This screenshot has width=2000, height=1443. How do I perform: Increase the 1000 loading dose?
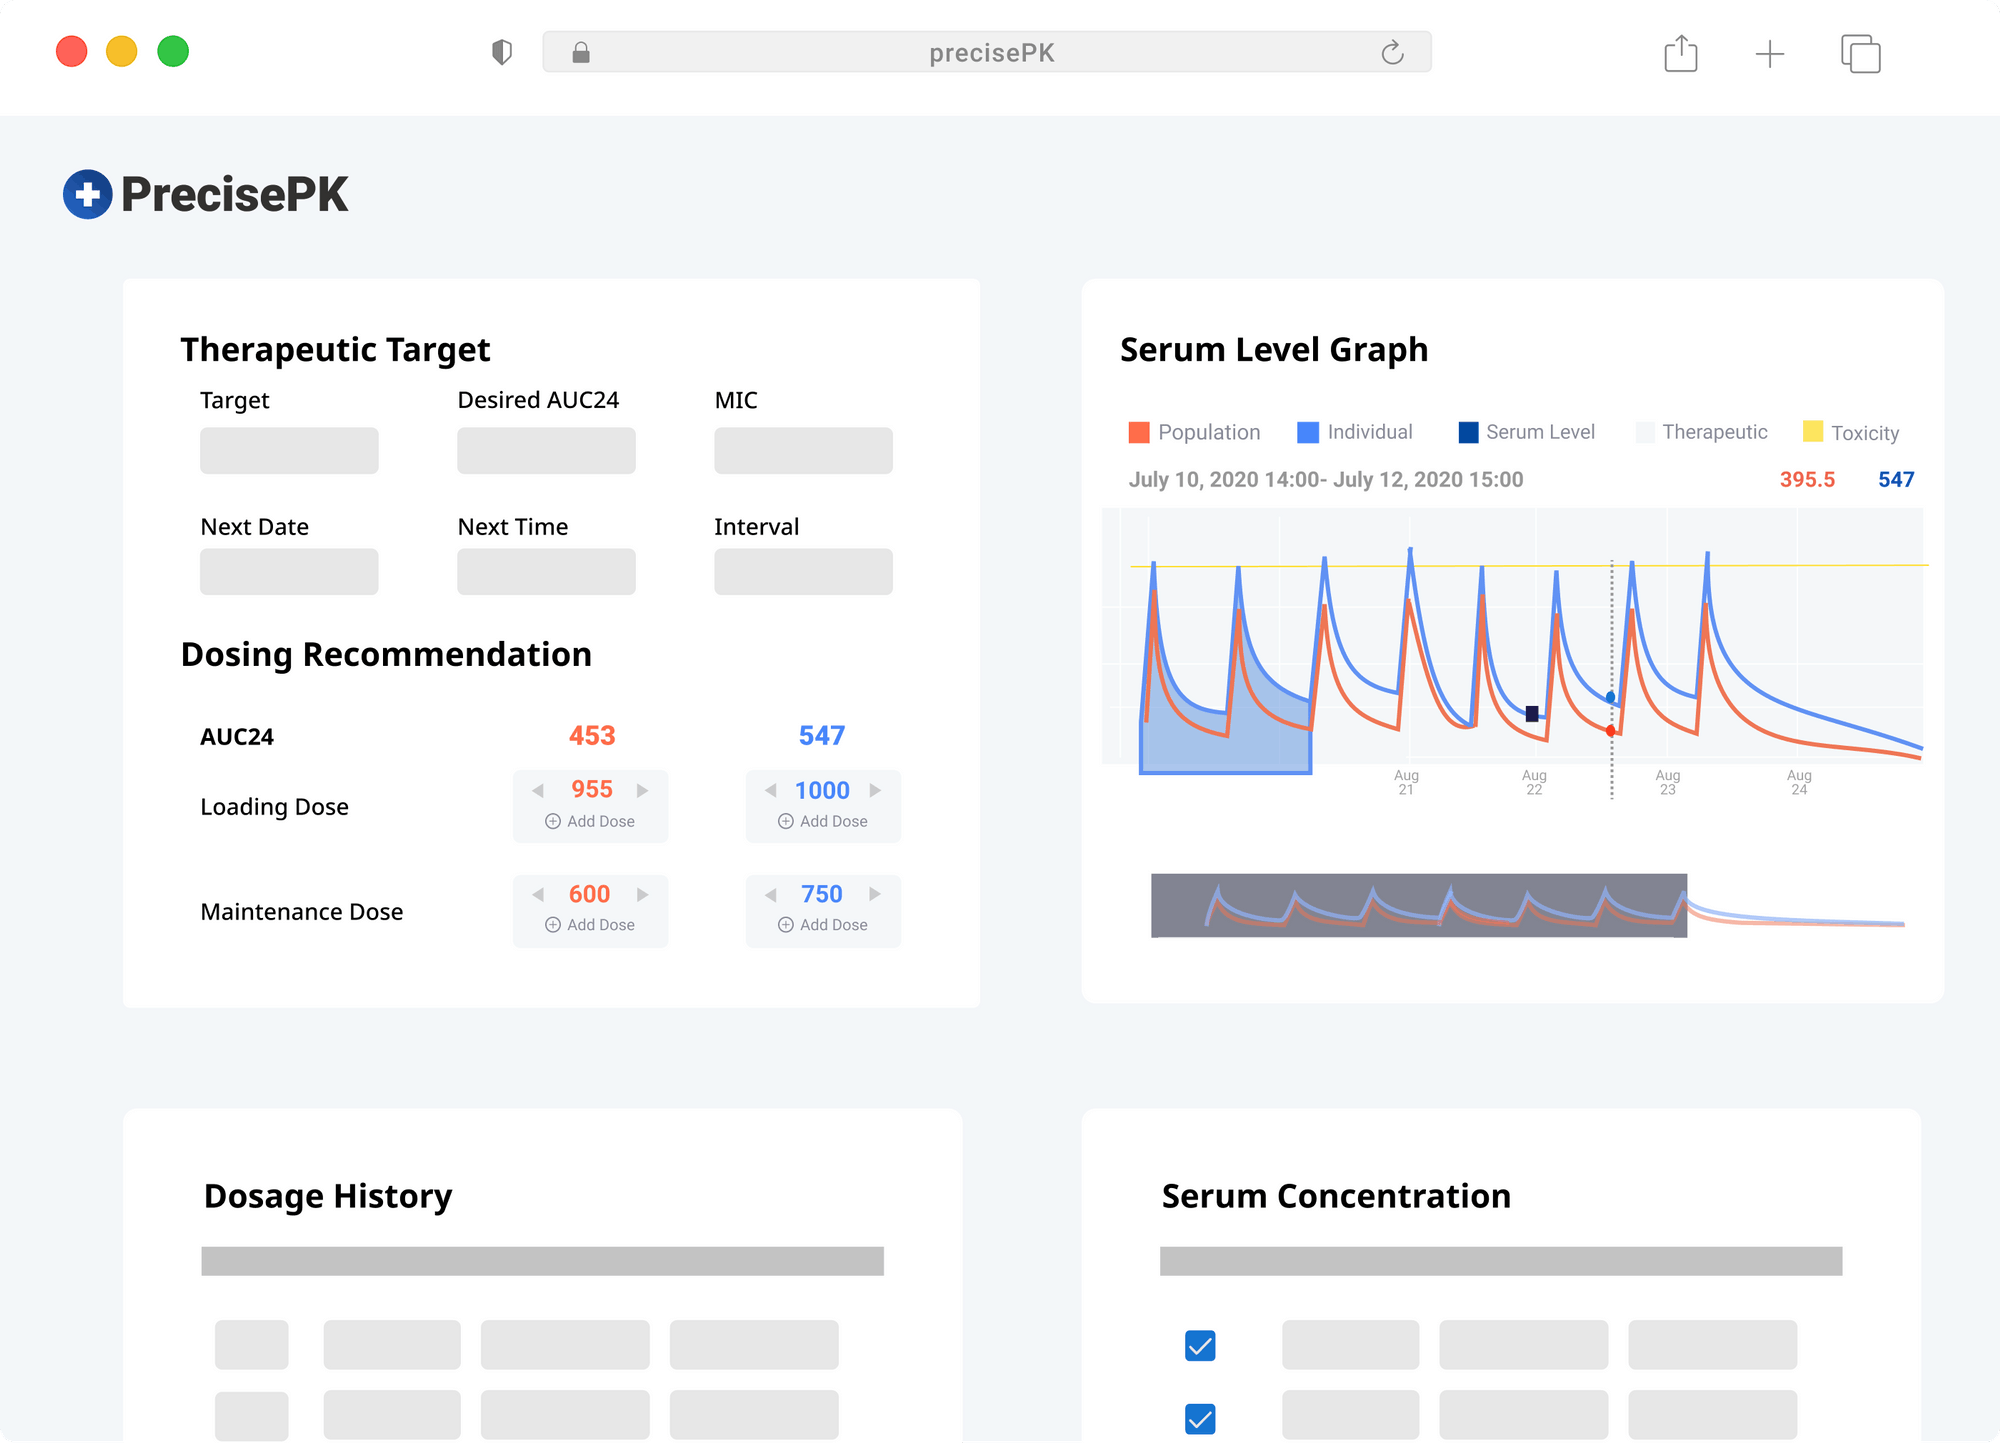(x=875, y=790)
